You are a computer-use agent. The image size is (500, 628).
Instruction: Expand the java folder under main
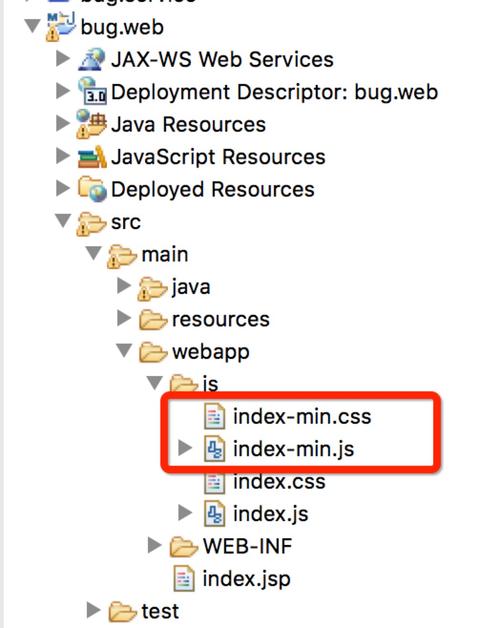tap(124, 286)
